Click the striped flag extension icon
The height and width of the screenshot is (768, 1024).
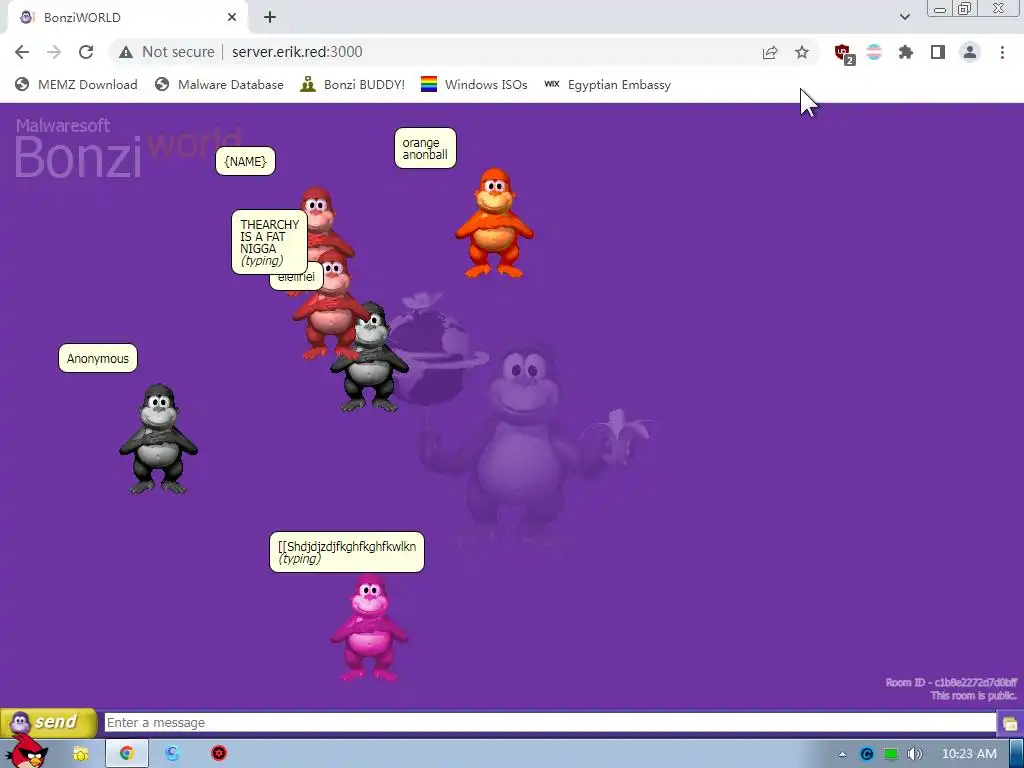874,52
